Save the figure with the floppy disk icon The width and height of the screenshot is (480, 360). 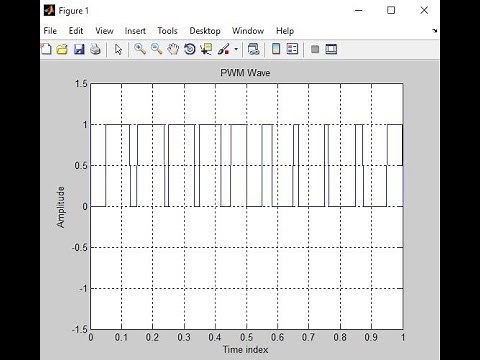click(x=79, y=49)
